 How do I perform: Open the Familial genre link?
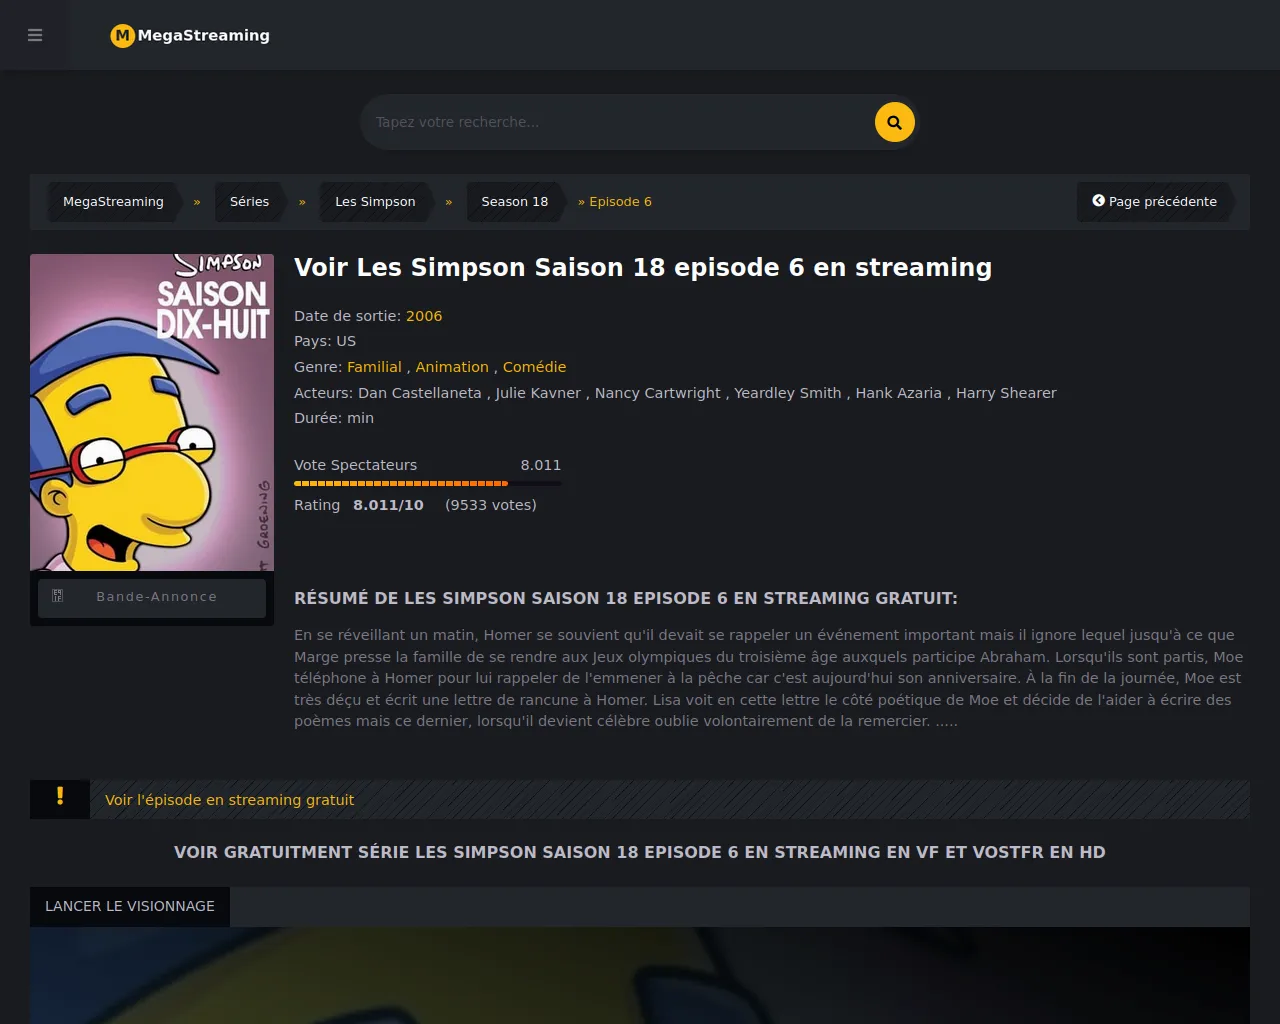pyautogui.click(x=374, y=367)
